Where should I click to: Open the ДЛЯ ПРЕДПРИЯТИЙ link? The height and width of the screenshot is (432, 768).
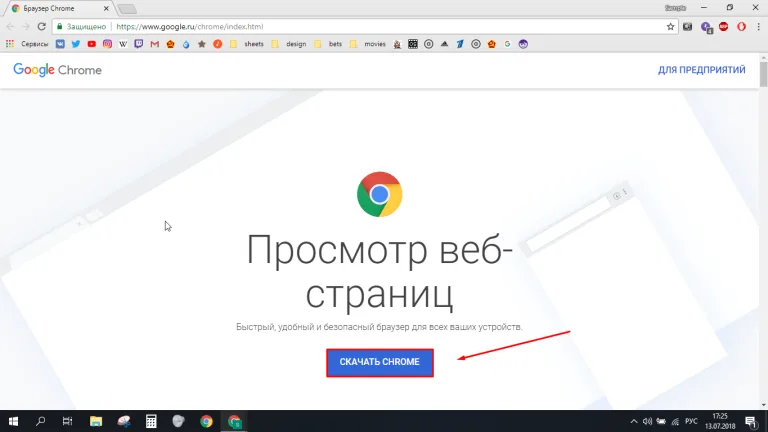click(x=701, y=70)
